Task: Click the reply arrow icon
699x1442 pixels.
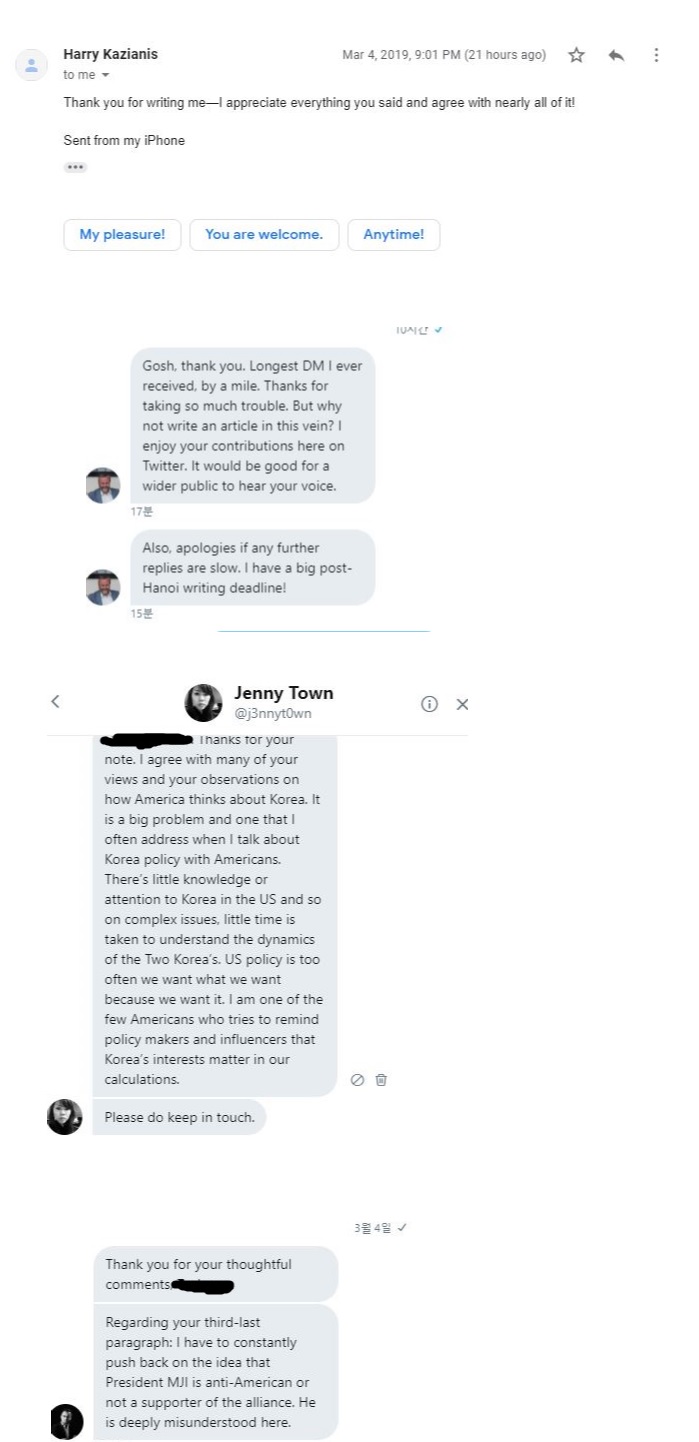Action: pos(616,55)
